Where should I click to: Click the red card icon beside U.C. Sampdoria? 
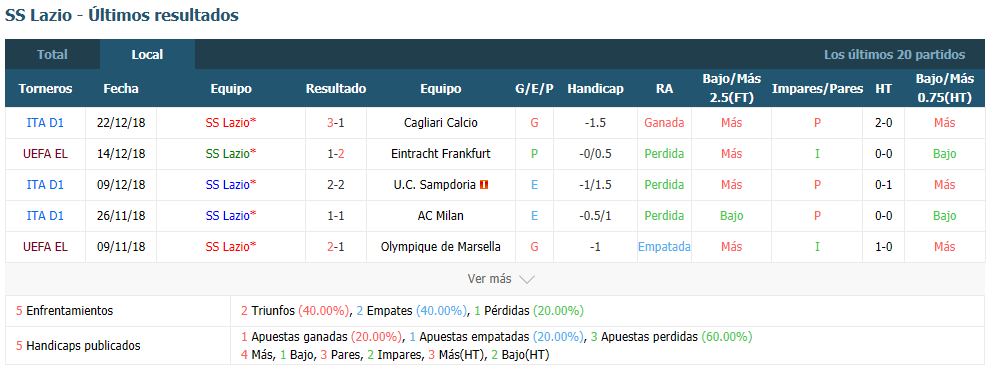click(484, 185)
